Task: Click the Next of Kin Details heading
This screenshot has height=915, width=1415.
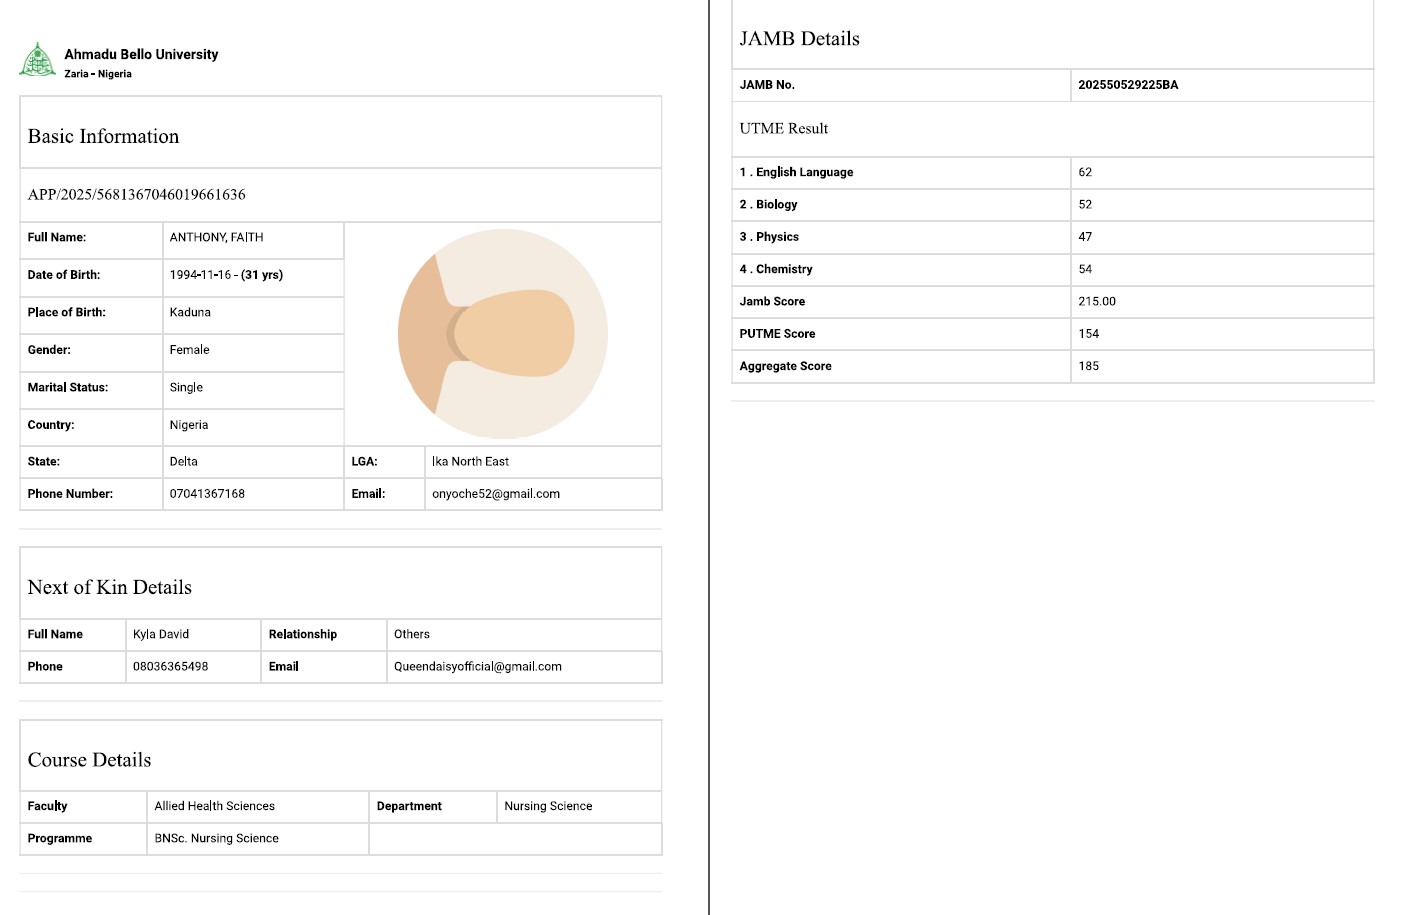Action: pos(110,588)
